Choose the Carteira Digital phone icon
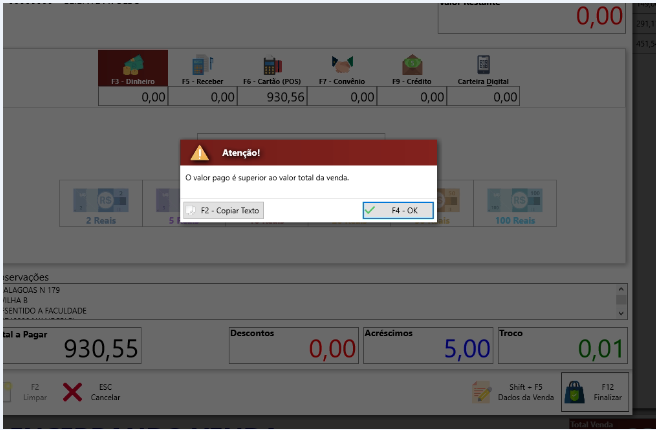 pos(483,65)
